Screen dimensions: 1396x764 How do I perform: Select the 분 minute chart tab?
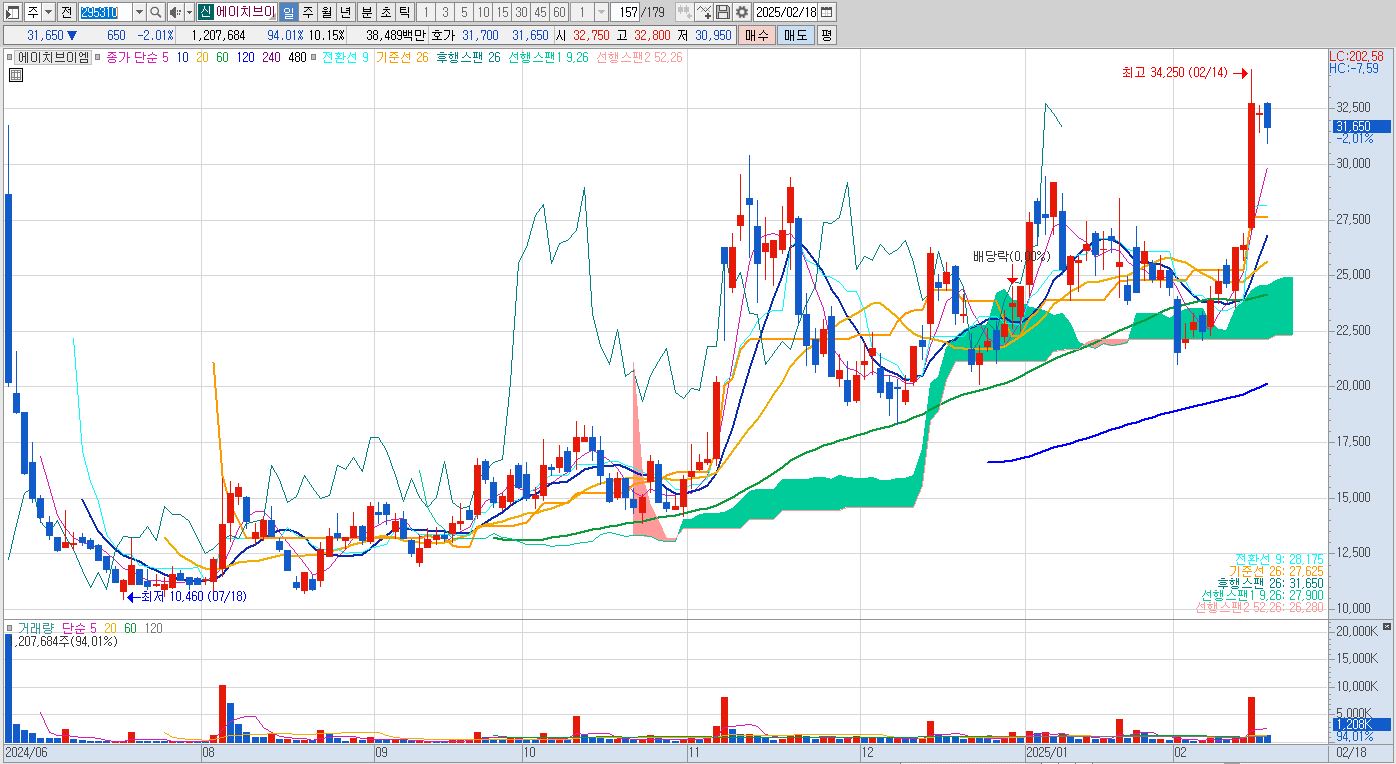(365, 12)
